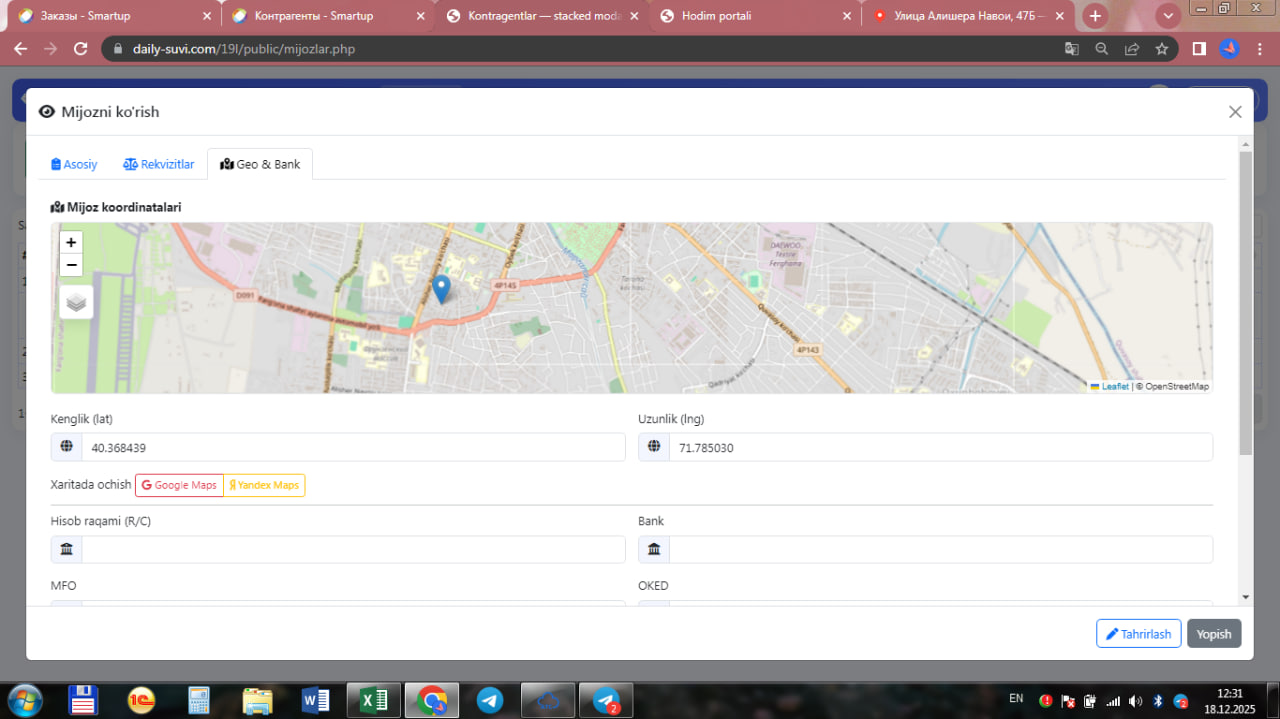Open the map layers control
Screen dimensions: 1280x719
[77, 302]
